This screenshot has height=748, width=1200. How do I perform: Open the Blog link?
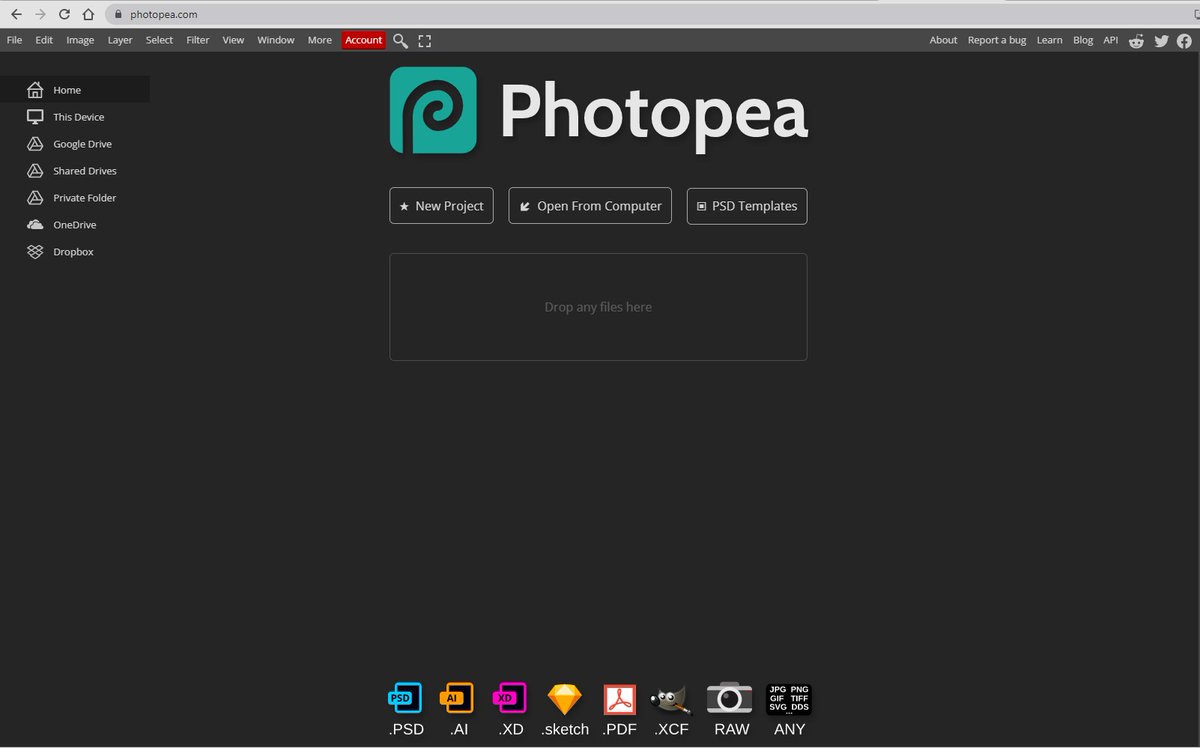pos(1083,40)
